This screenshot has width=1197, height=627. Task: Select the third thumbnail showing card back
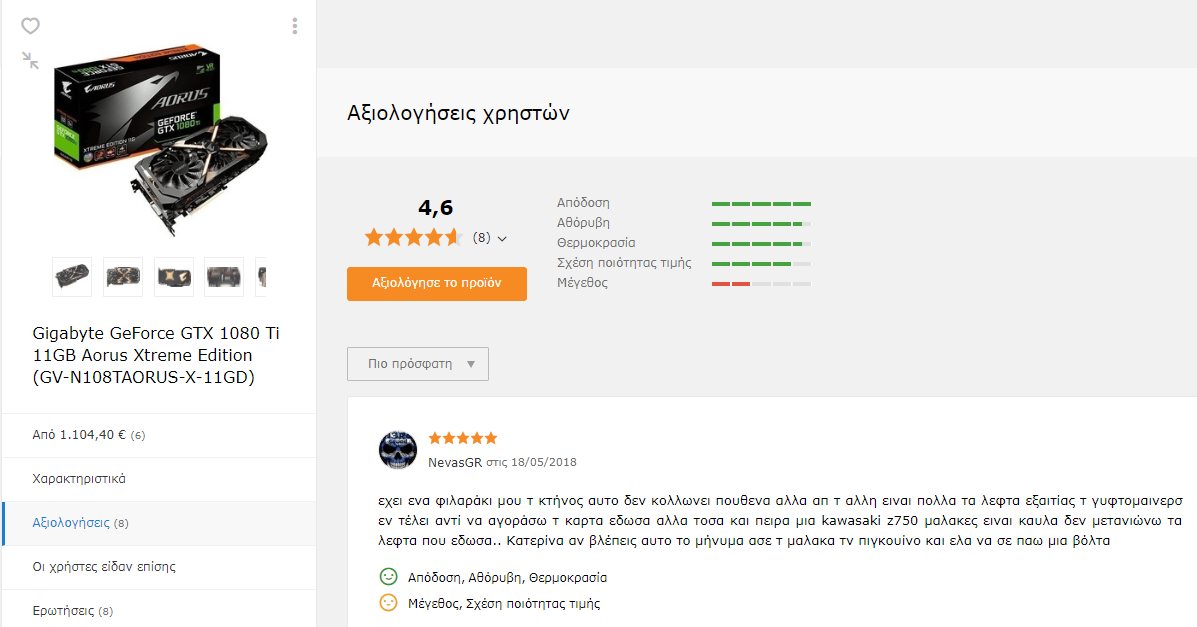tap(173, 276)
